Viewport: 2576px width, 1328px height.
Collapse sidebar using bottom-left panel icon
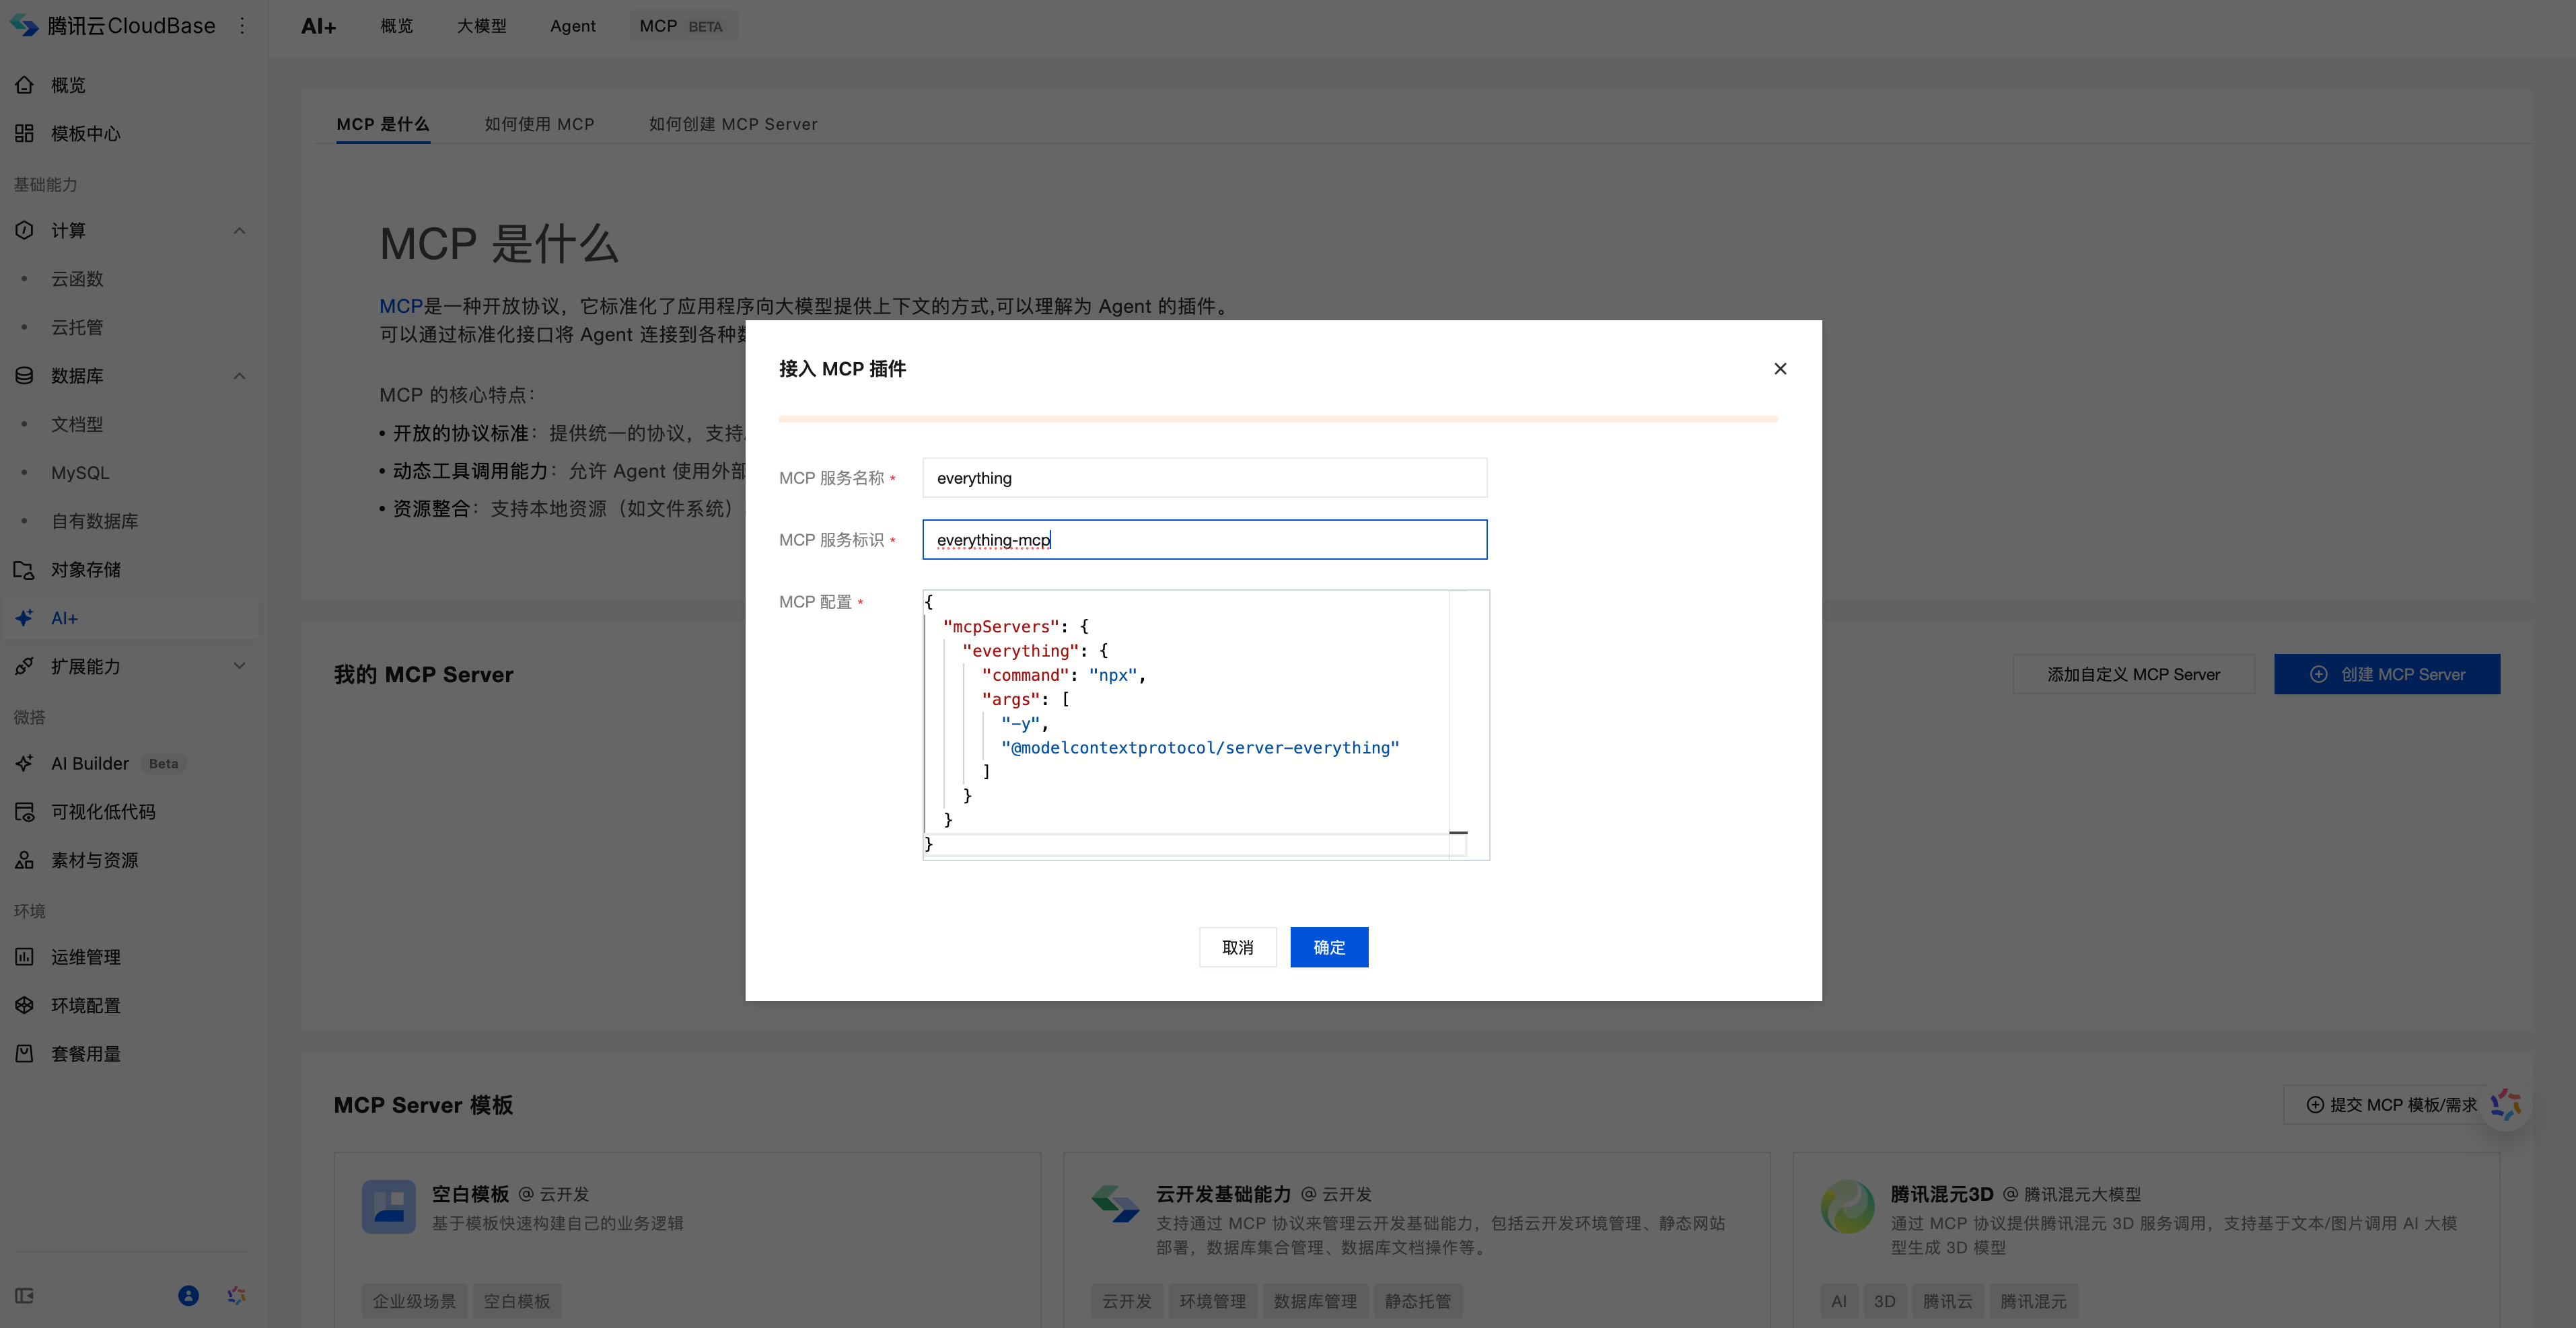[25, 1296]
